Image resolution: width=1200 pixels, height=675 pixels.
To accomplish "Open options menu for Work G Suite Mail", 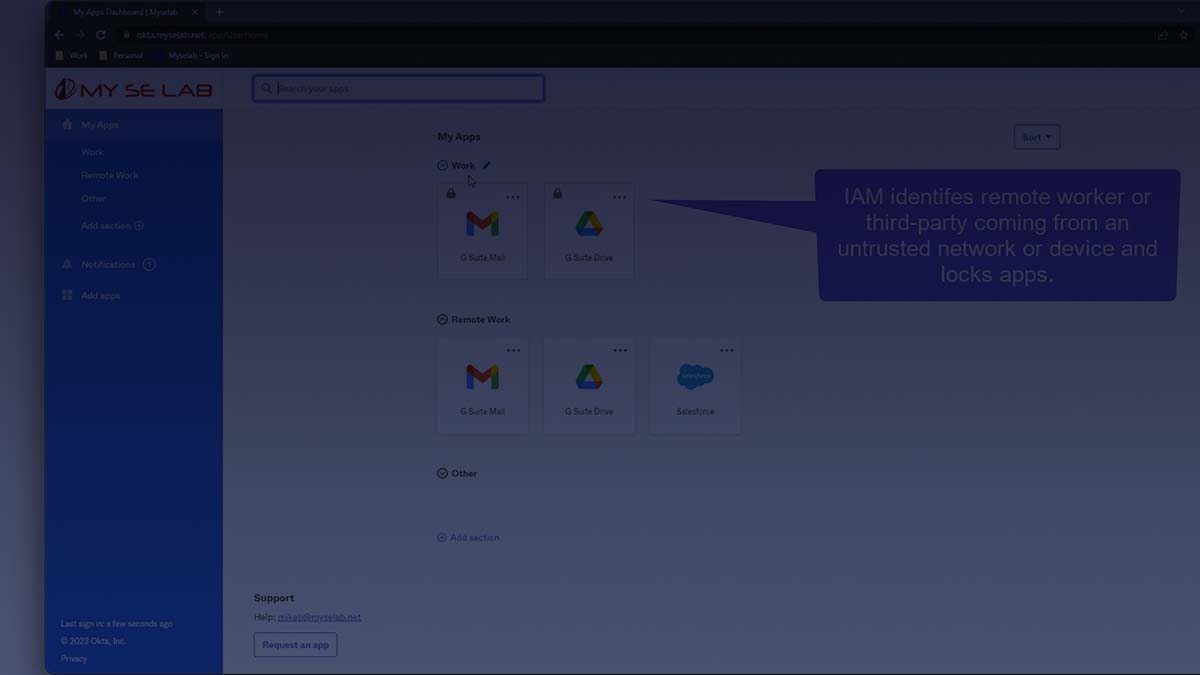I will coord(513,197).
